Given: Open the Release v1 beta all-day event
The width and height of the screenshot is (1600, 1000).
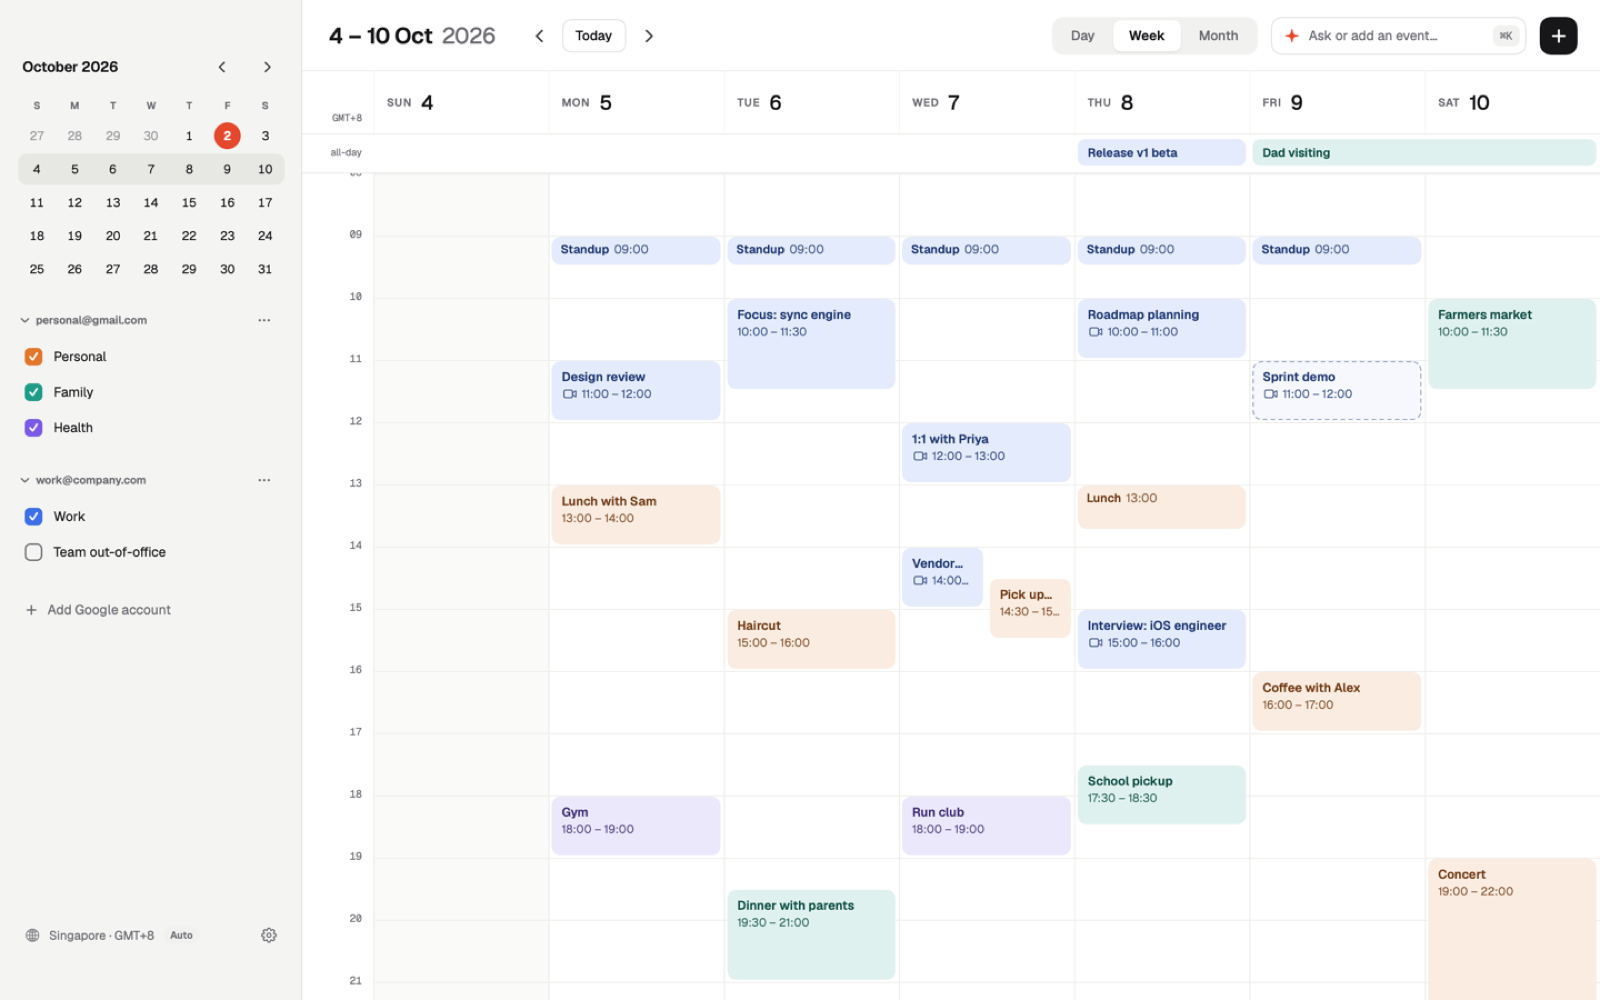Looking at the screenshot, I should click(1161, 153).
